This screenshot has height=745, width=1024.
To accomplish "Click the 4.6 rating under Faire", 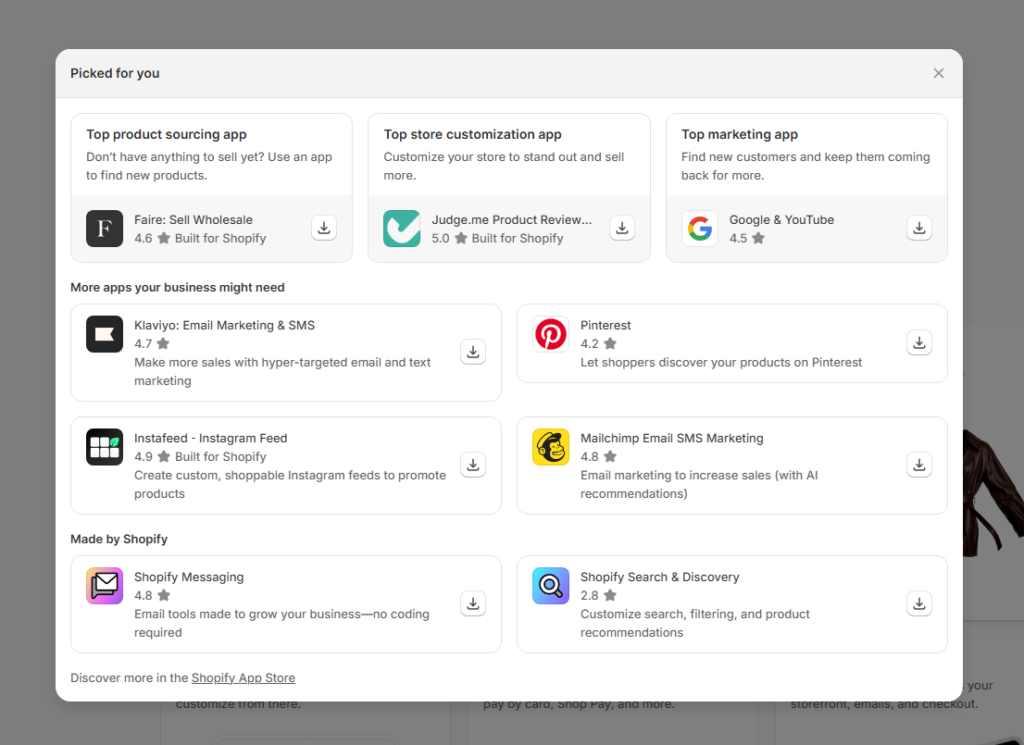I will (143, 238).
